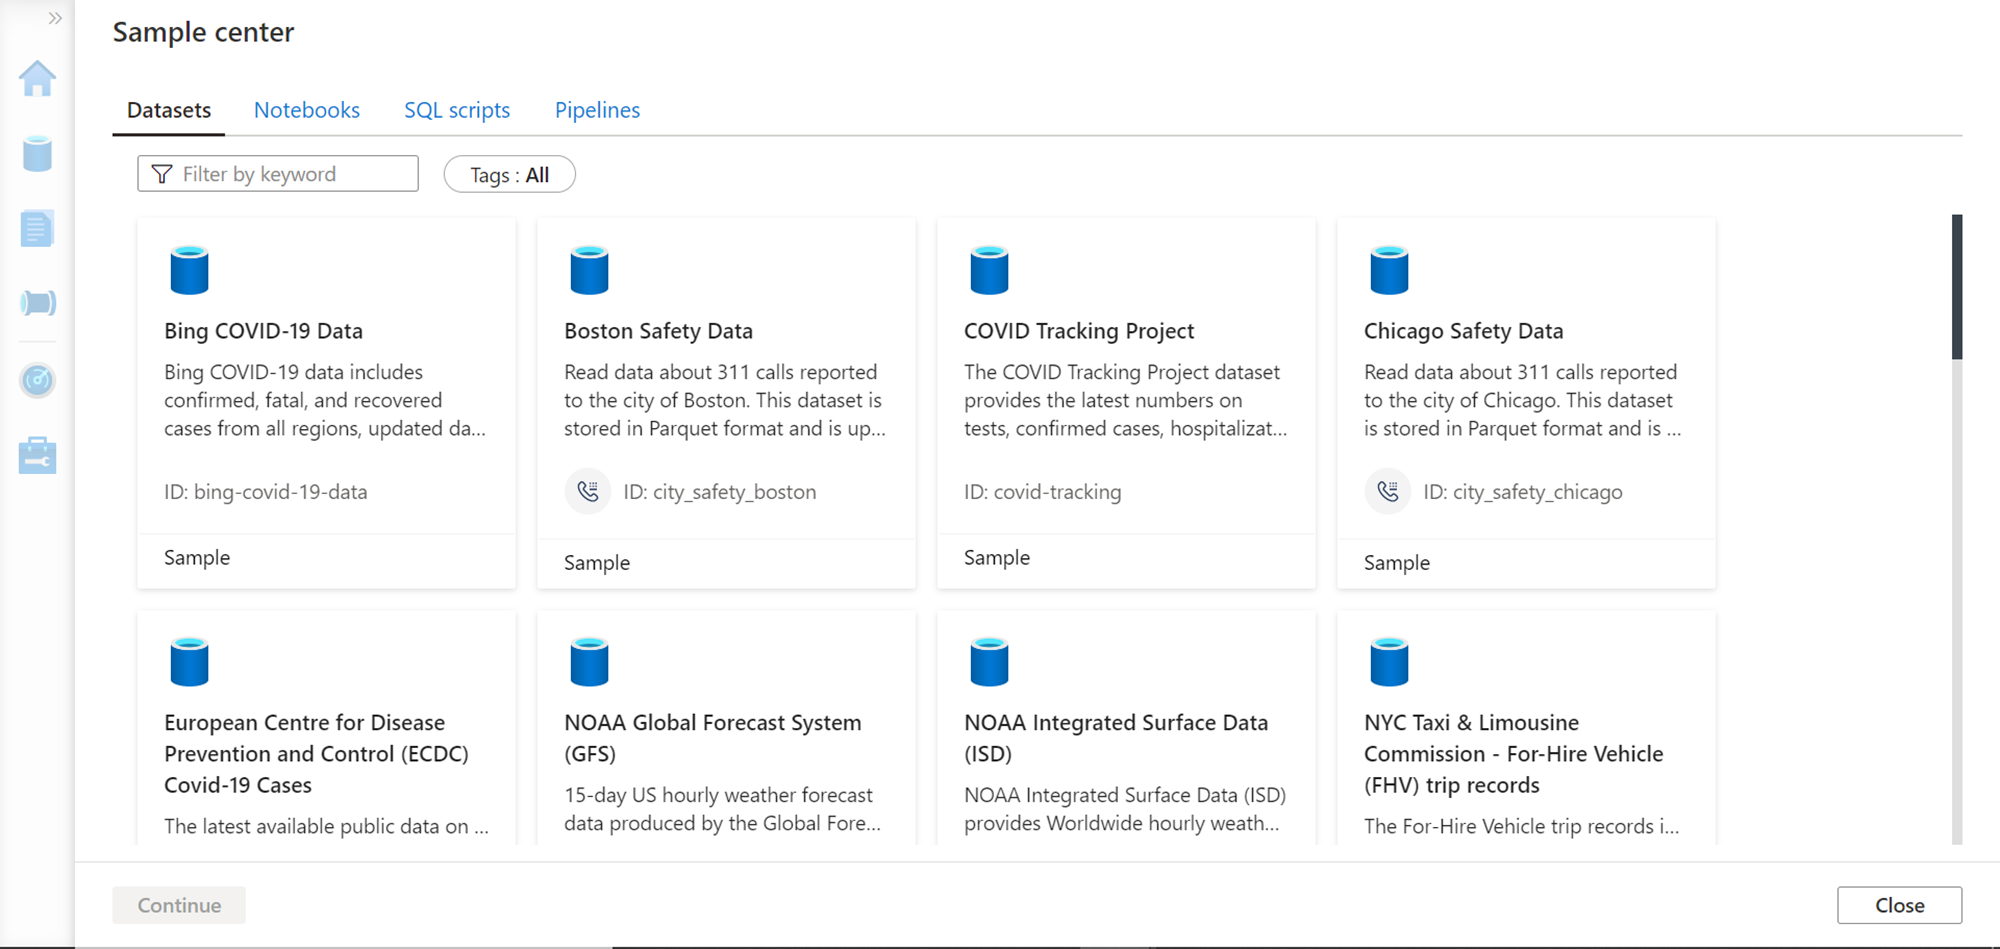Expand the left navigation sidebar
This screenshot has height=949, width=2000.
tap(55, 18)
